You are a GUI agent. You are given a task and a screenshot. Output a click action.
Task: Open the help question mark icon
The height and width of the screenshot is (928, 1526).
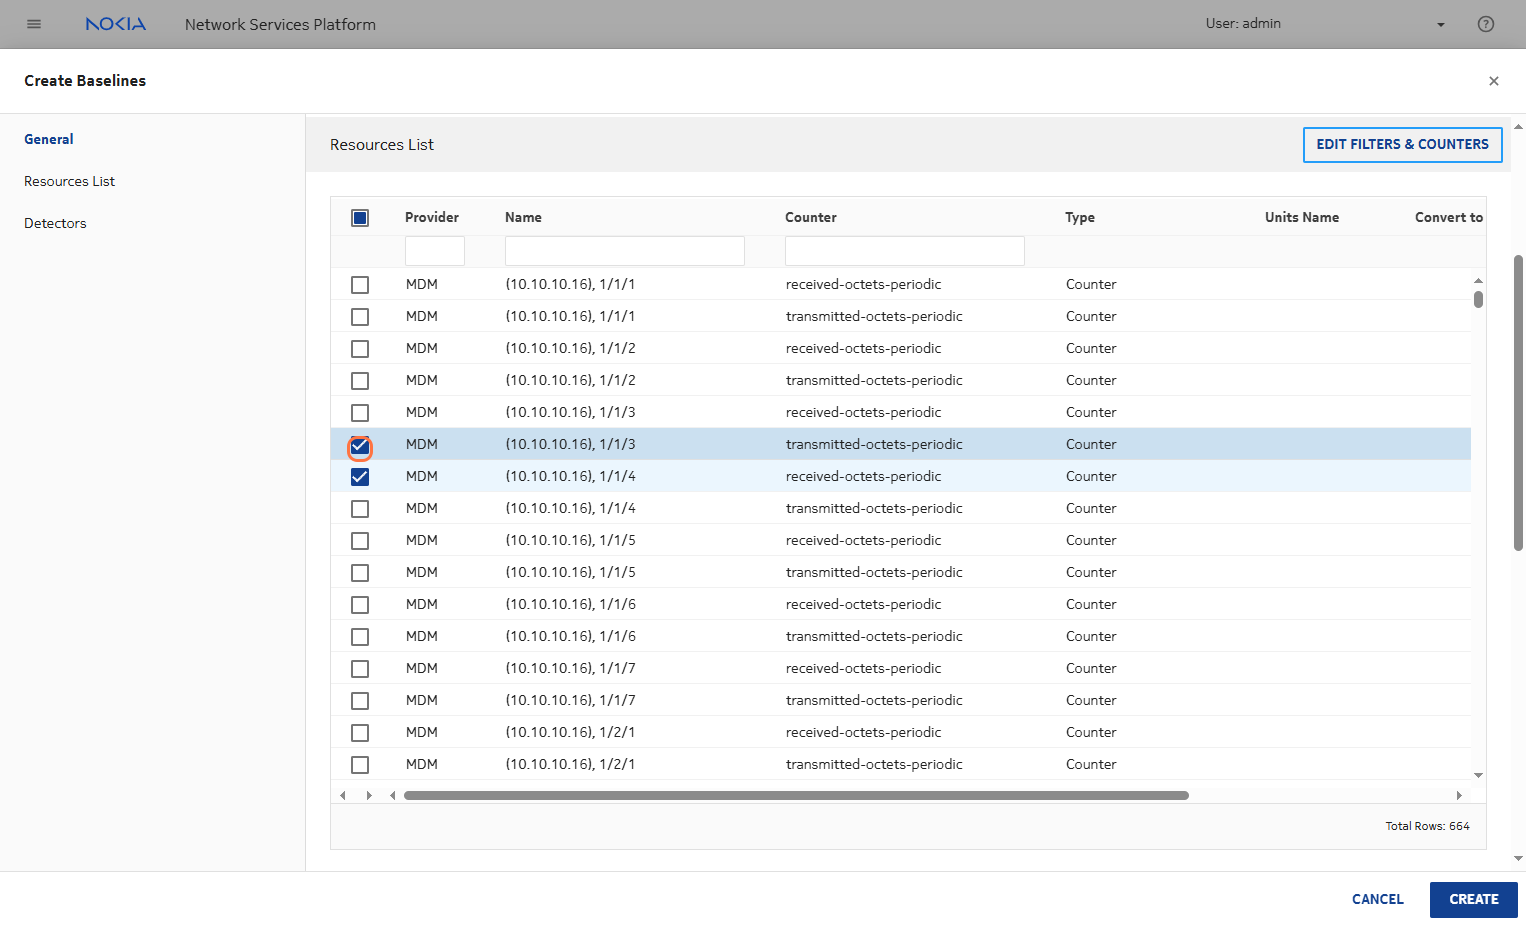tap(1485, 24)
